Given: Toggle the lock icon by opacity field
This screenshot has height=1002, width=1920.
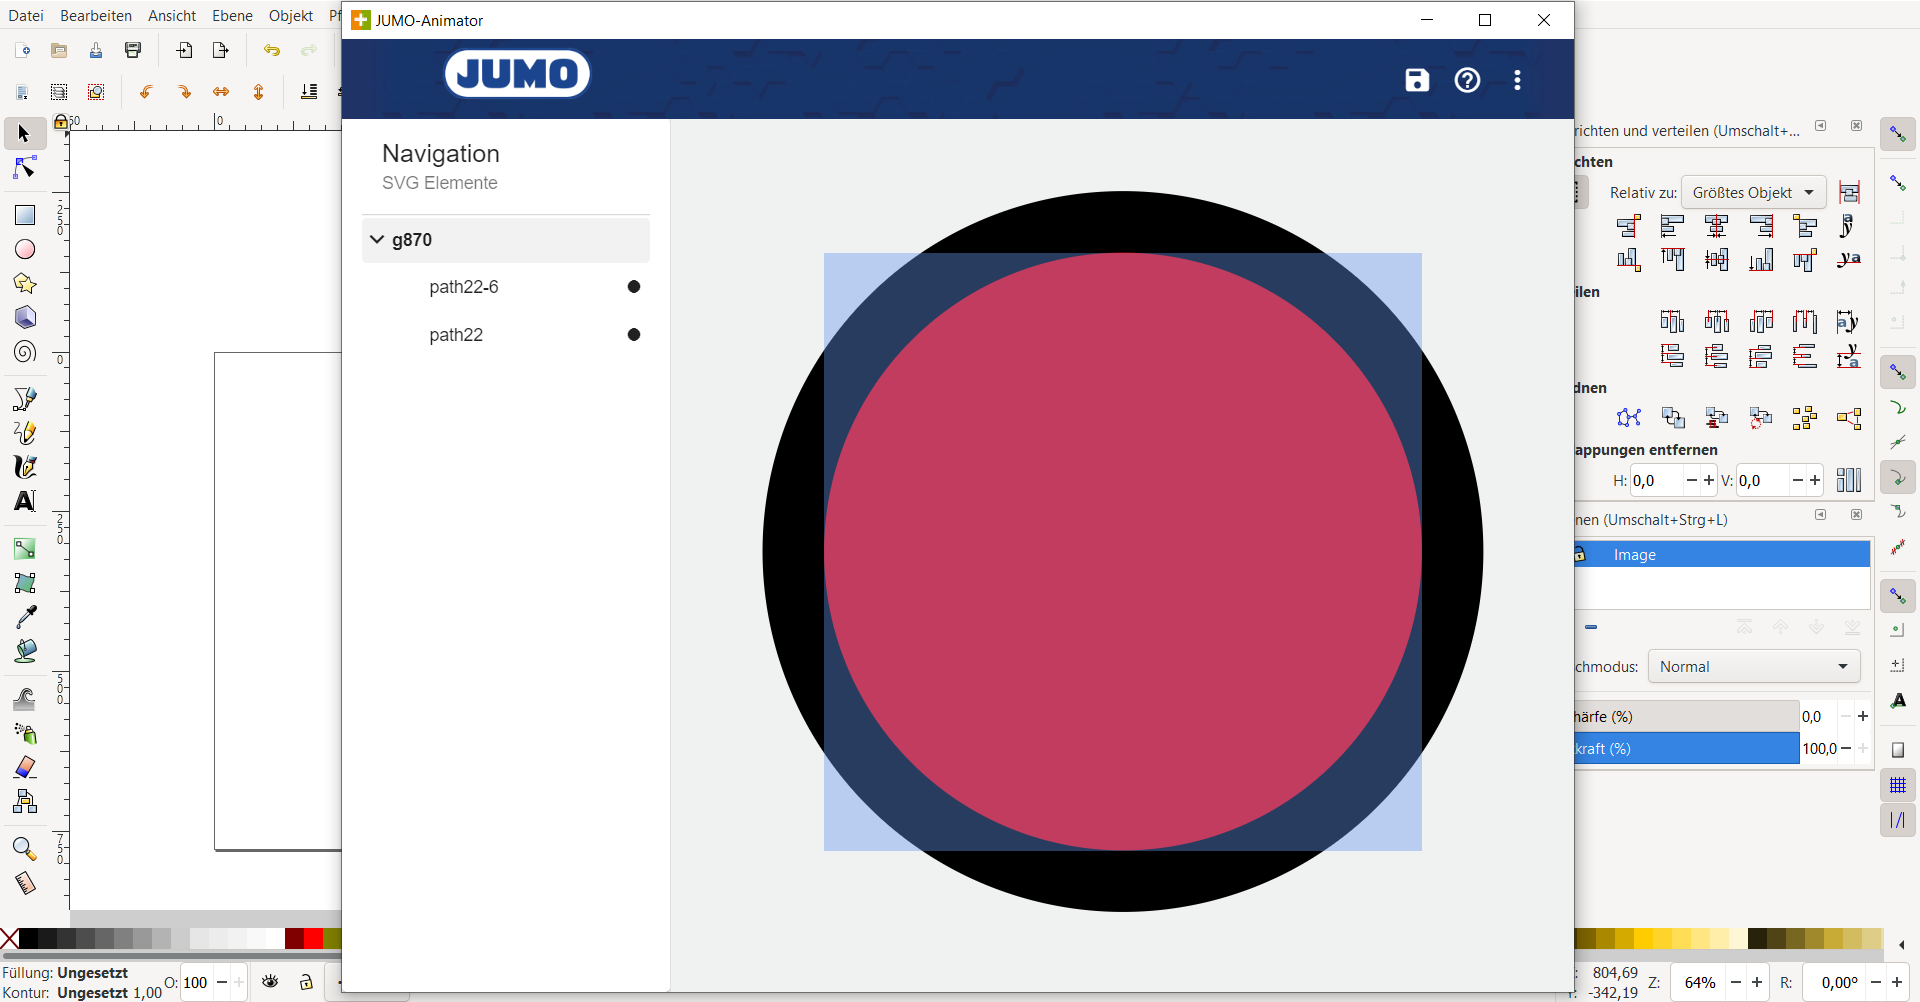Looking at the screenshot, I should click(306, 982).
